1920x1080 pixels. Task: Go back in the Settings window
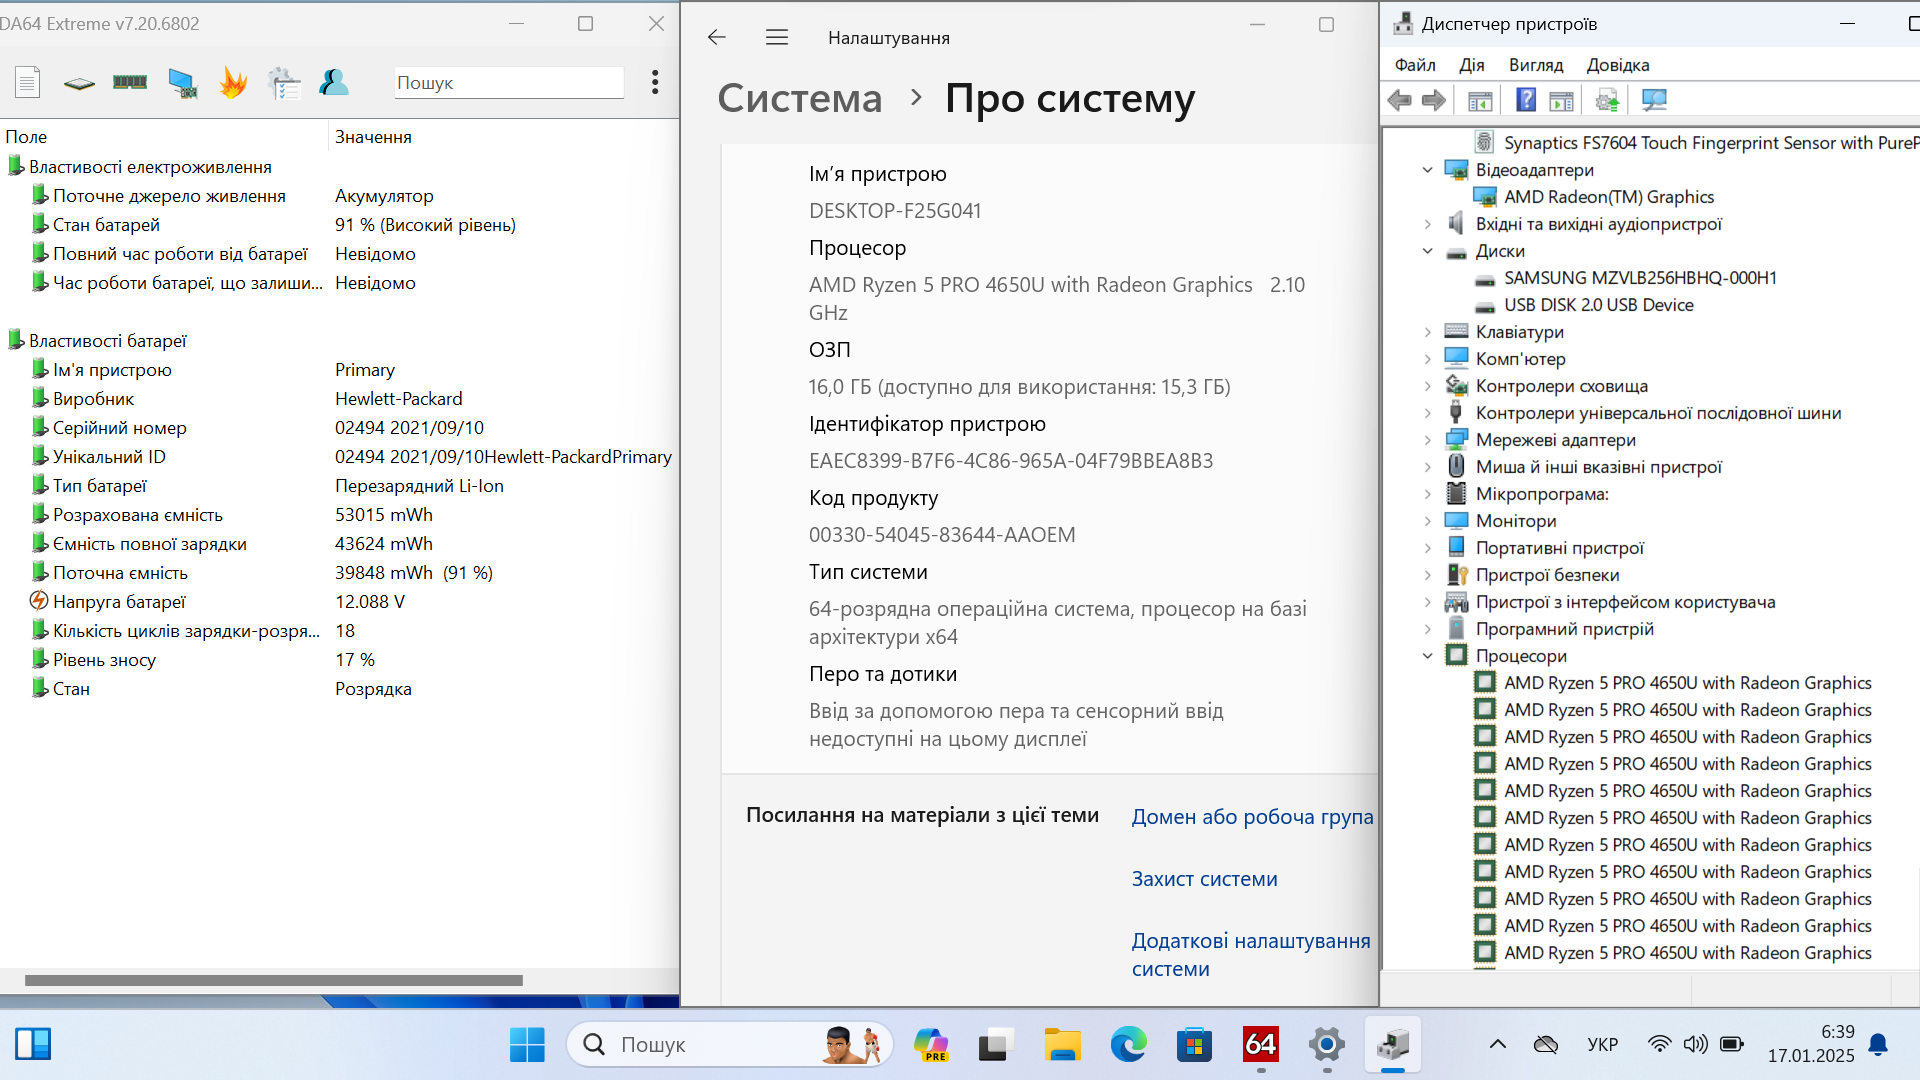pyautogui.click(x=716, y=37)
